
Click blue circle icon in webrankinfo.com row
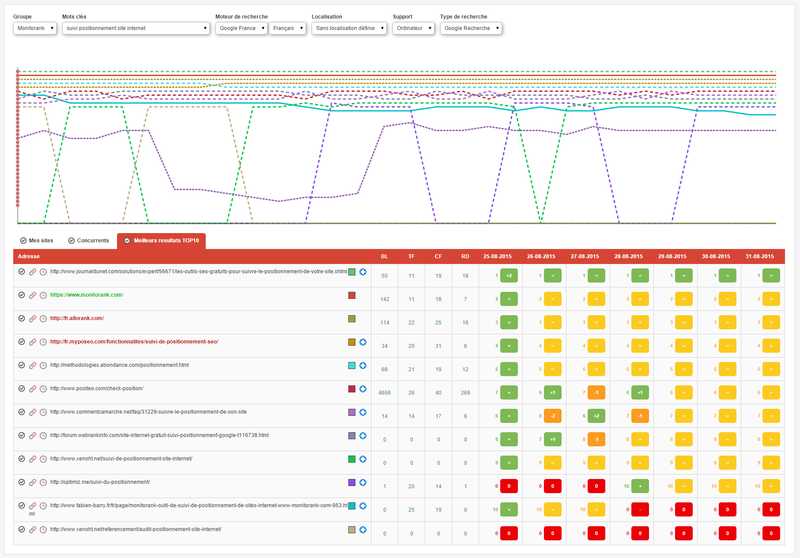[363, 436]
